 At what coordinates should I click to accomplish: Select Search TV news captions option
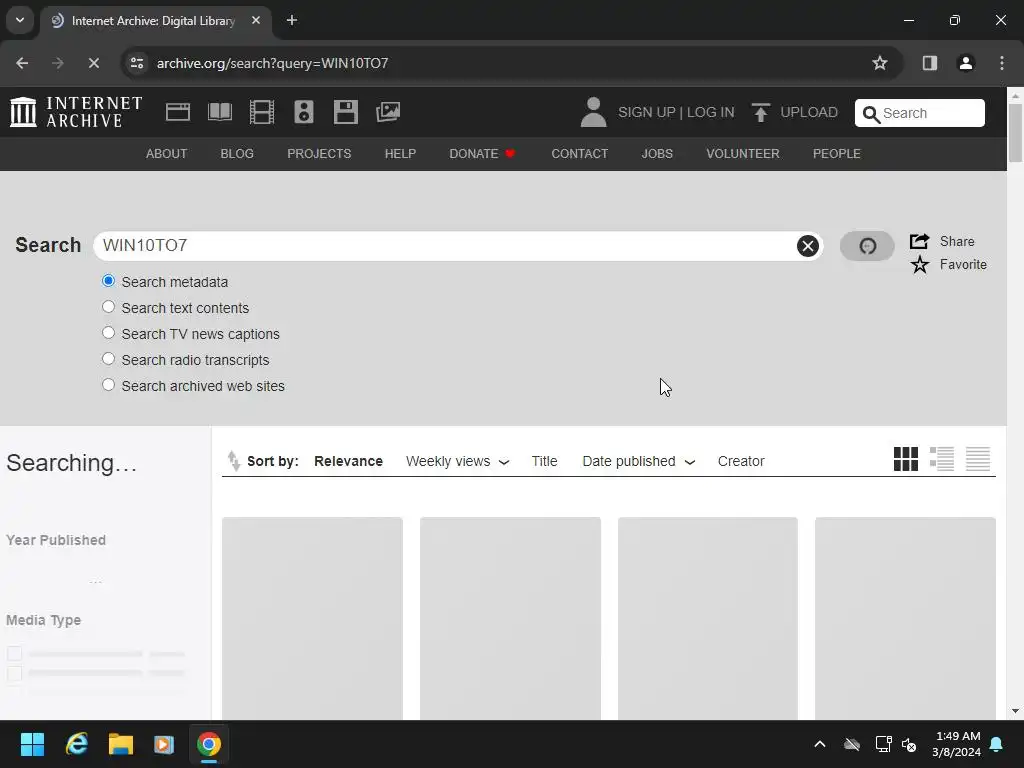coord(108,333)
